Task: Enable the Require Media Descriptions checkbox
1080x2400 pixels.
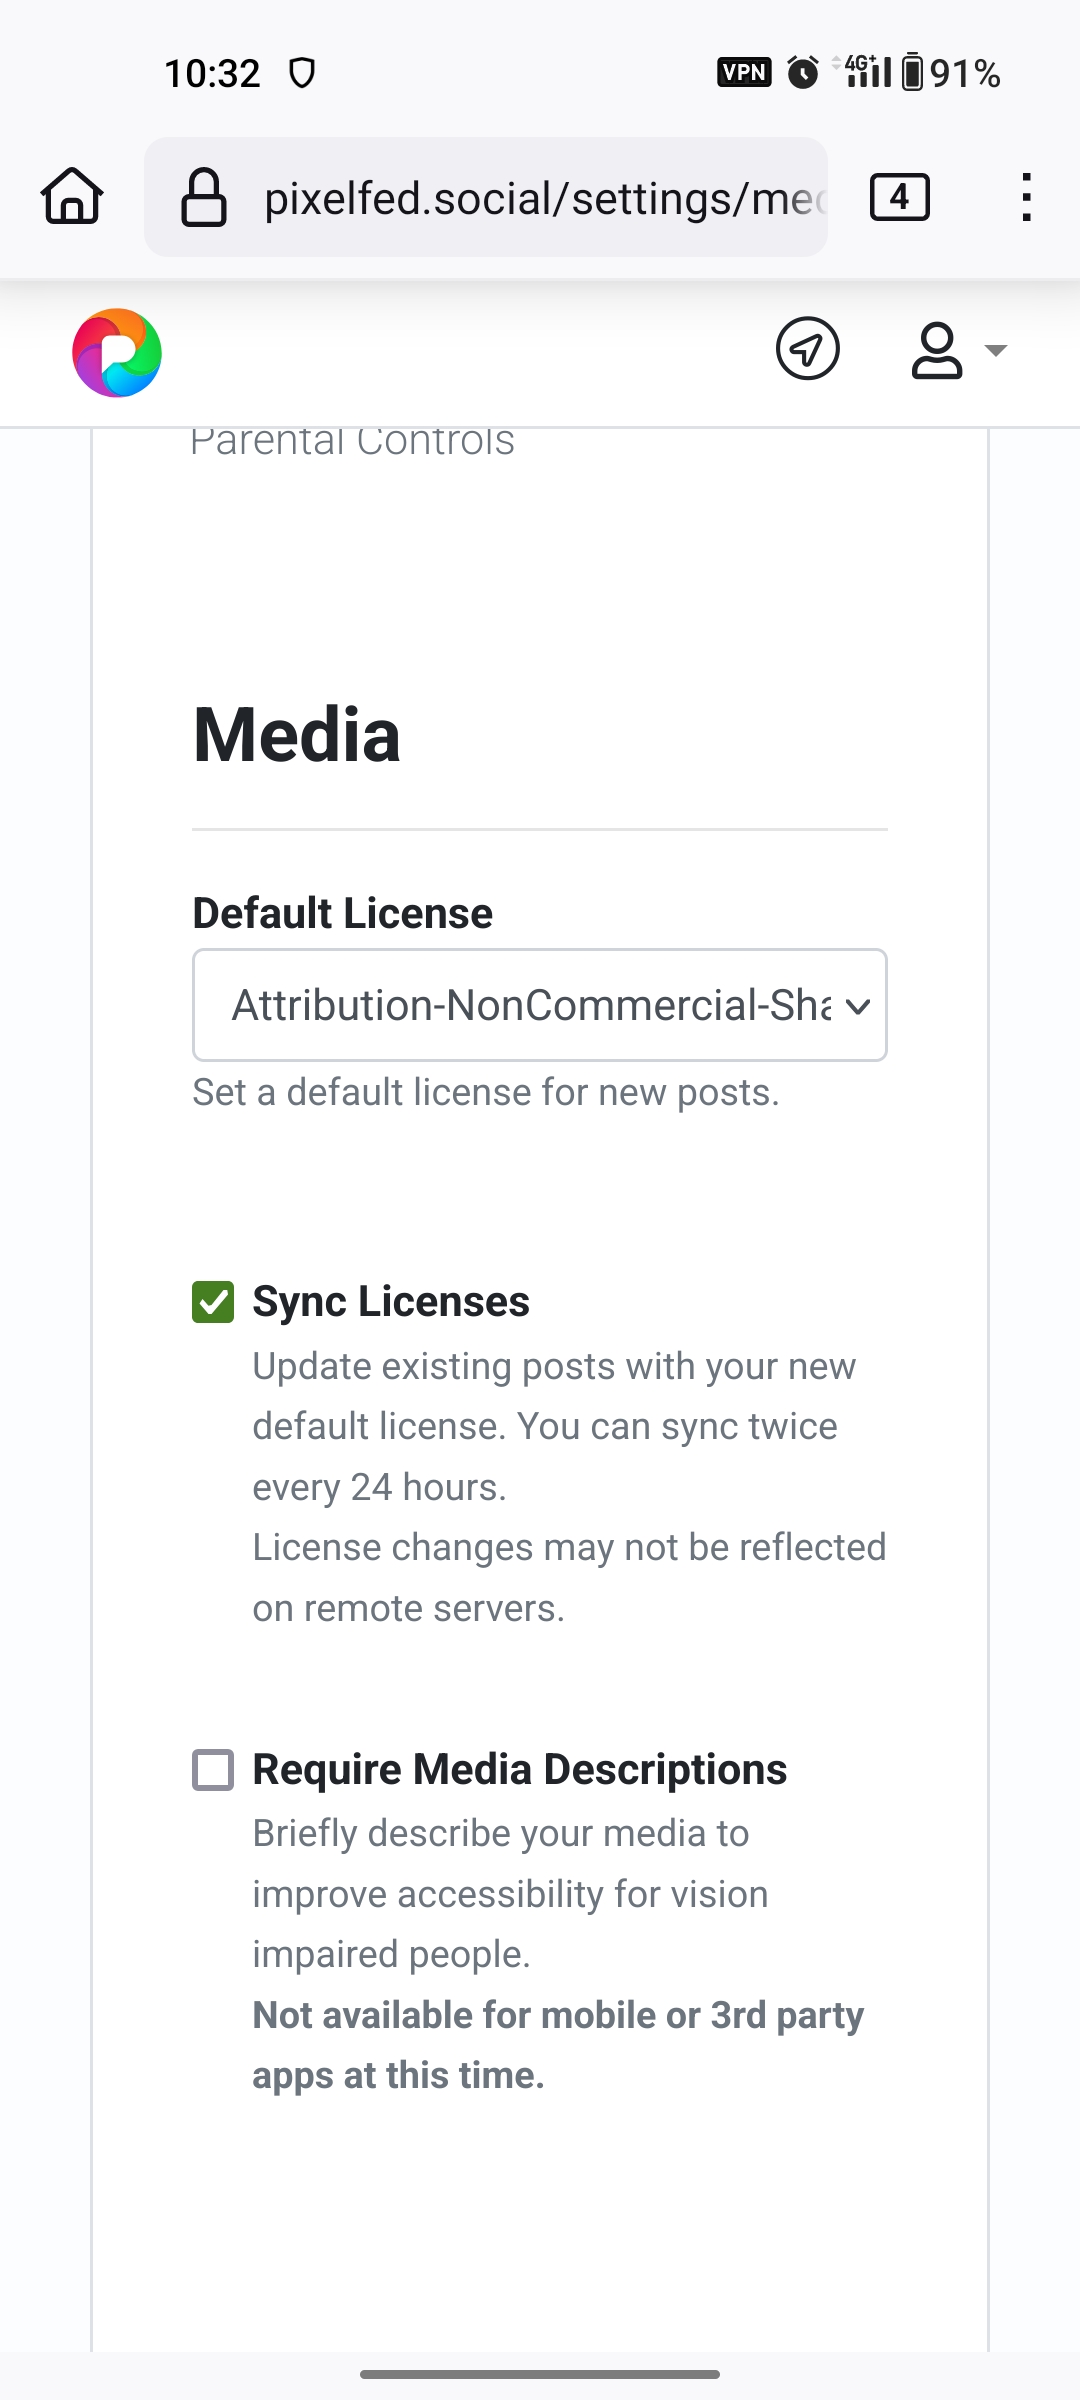Action: pos(213,1770)
